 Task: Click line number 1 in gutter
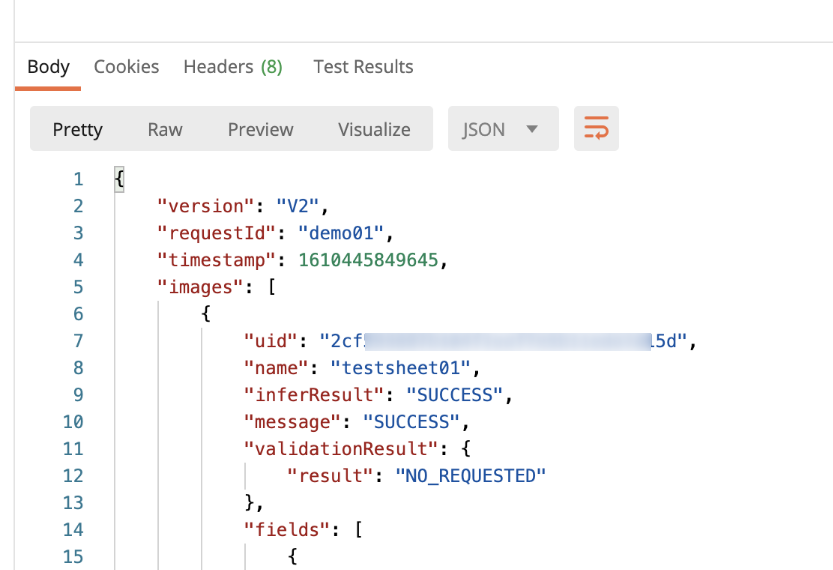77,179
